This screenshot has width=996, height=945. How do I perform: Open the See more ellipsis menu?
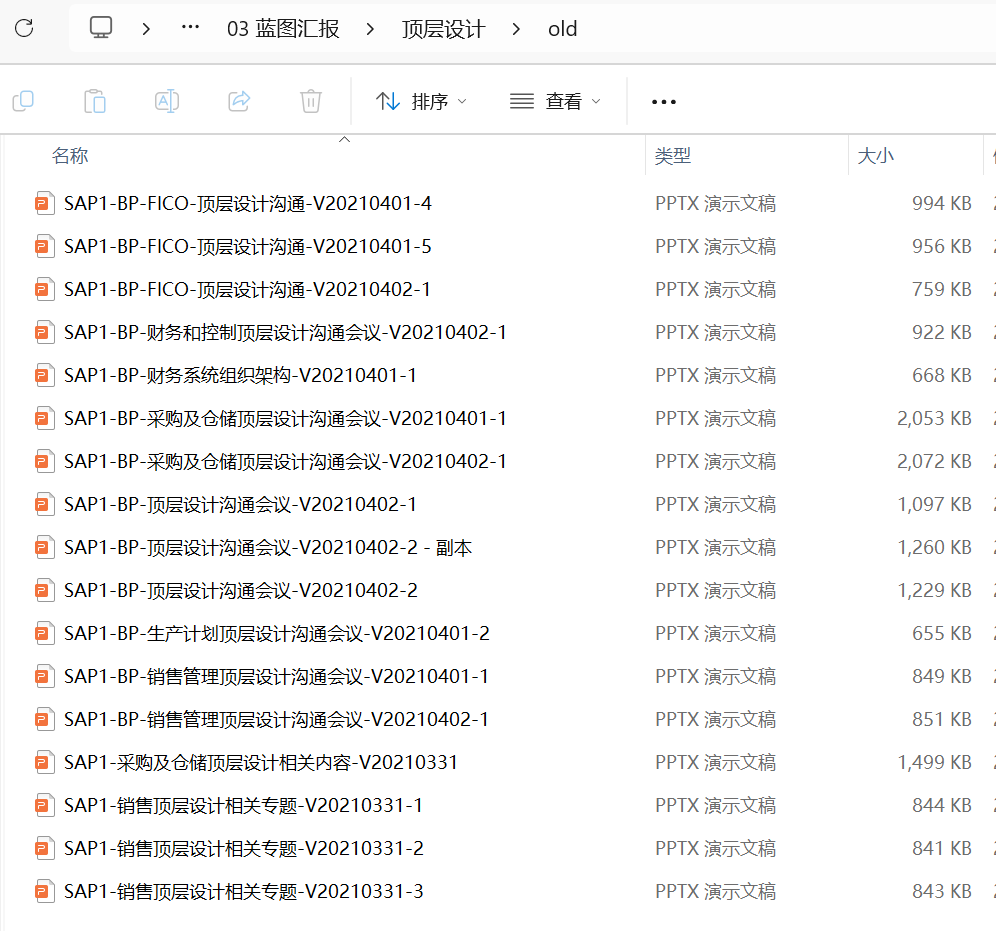pyautogui.click(x=664, y=101)
